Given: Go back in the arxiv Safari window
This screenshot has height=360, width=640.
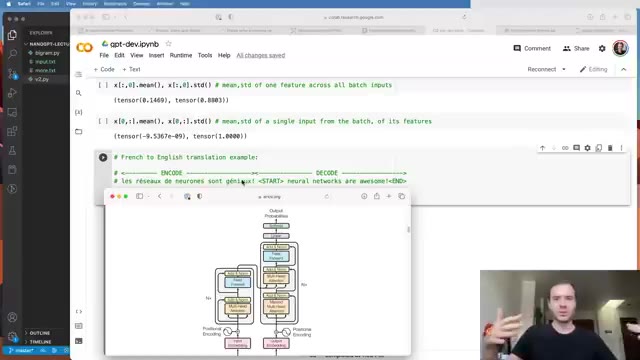Looking at the screenshot, I should click(x=160, y=196).
